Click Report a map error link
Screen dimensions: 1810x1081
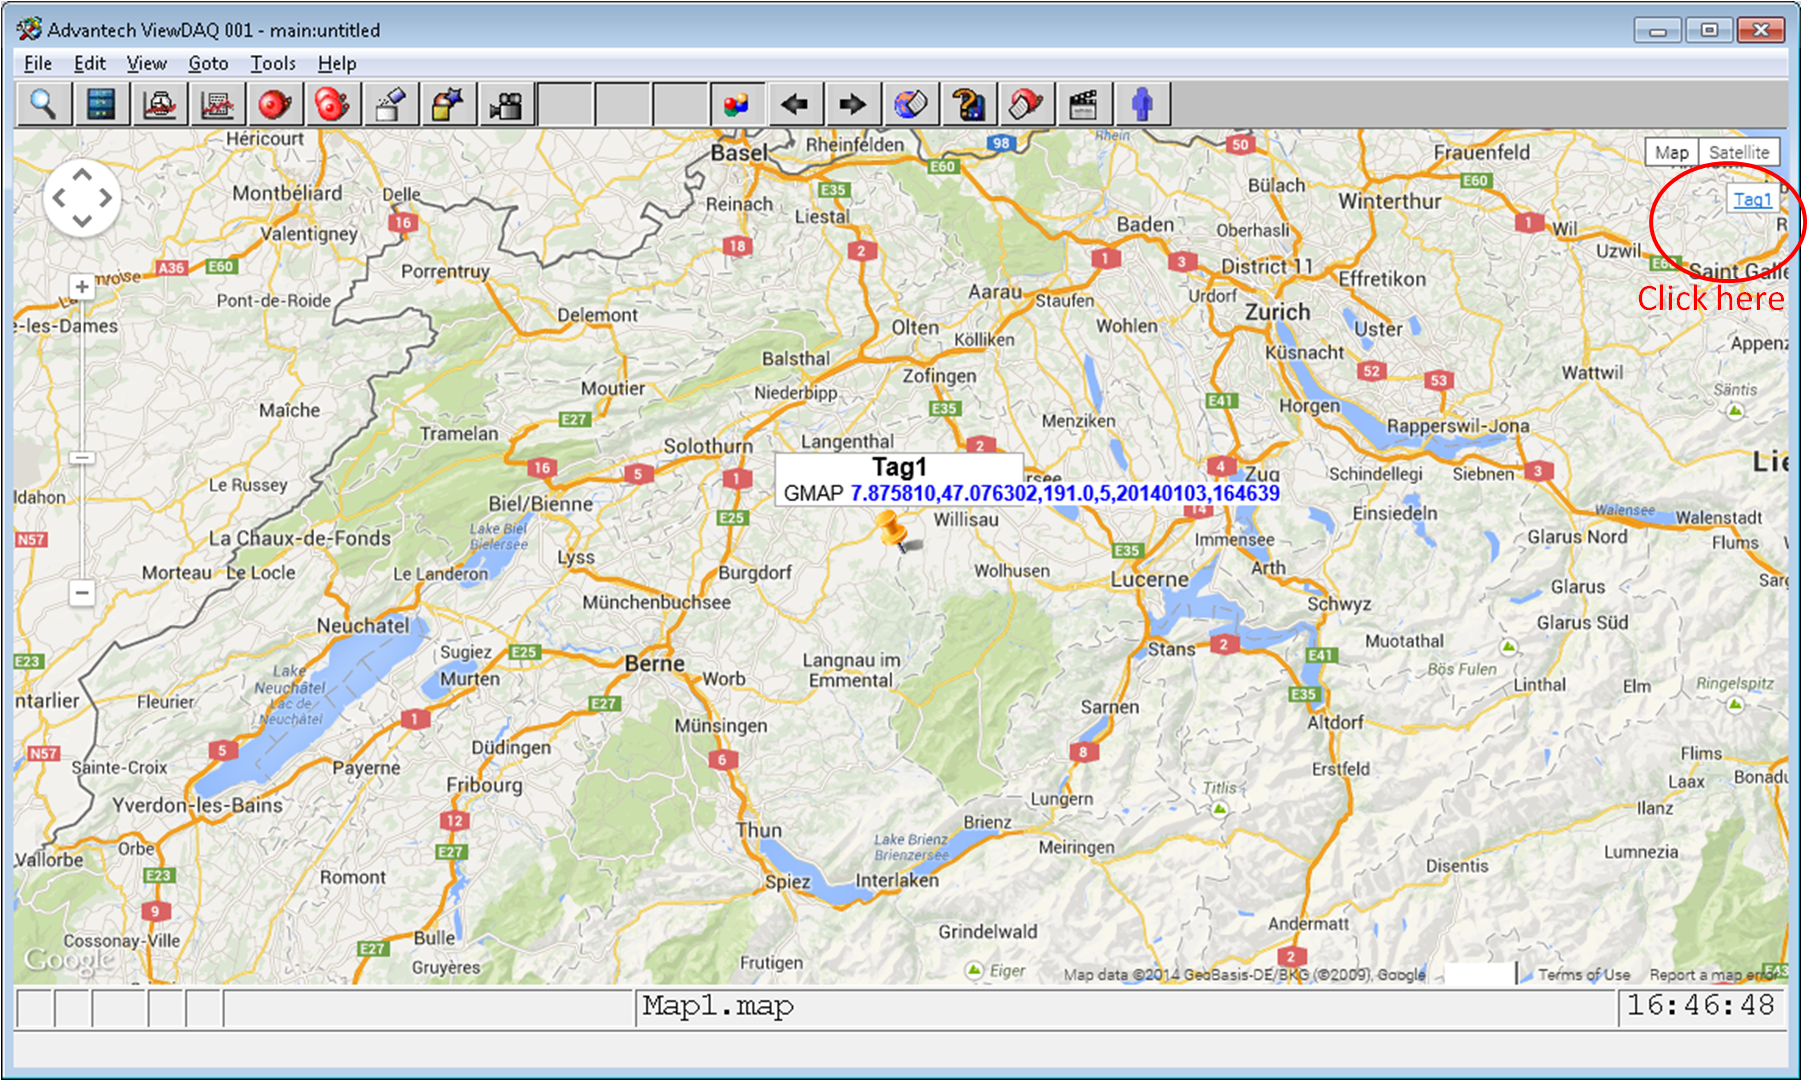[1715, 974]
